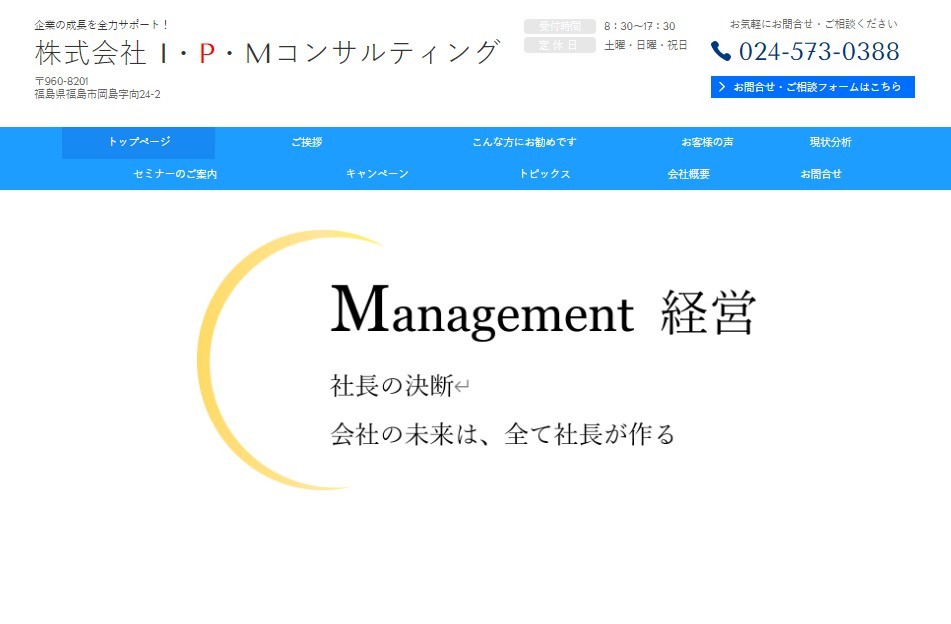Screen dimensions: 951x624
Task: Click the arrow icon on the contact form button
Action: click(723, 87)
